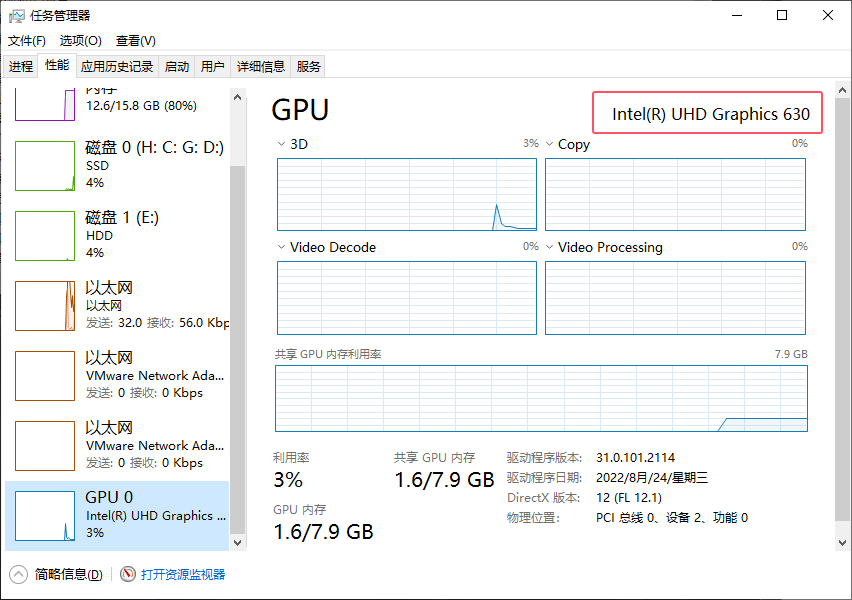Image resolution: width=852 pixels, height=600 pixels.
Task: Click the collapse arrow icon beside 简略信息
Action: pos(19,574)
